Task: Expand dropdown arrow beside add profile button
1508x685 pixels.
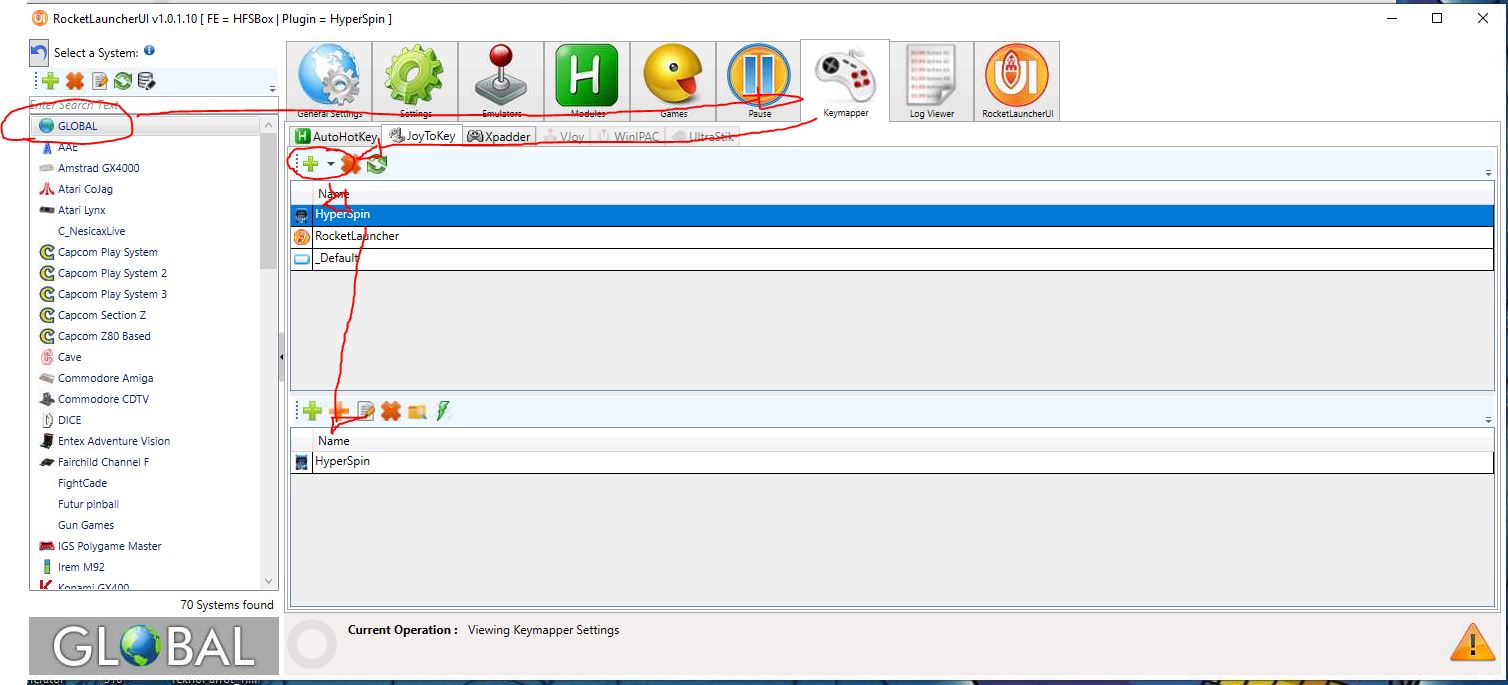Action: point(330,164)
